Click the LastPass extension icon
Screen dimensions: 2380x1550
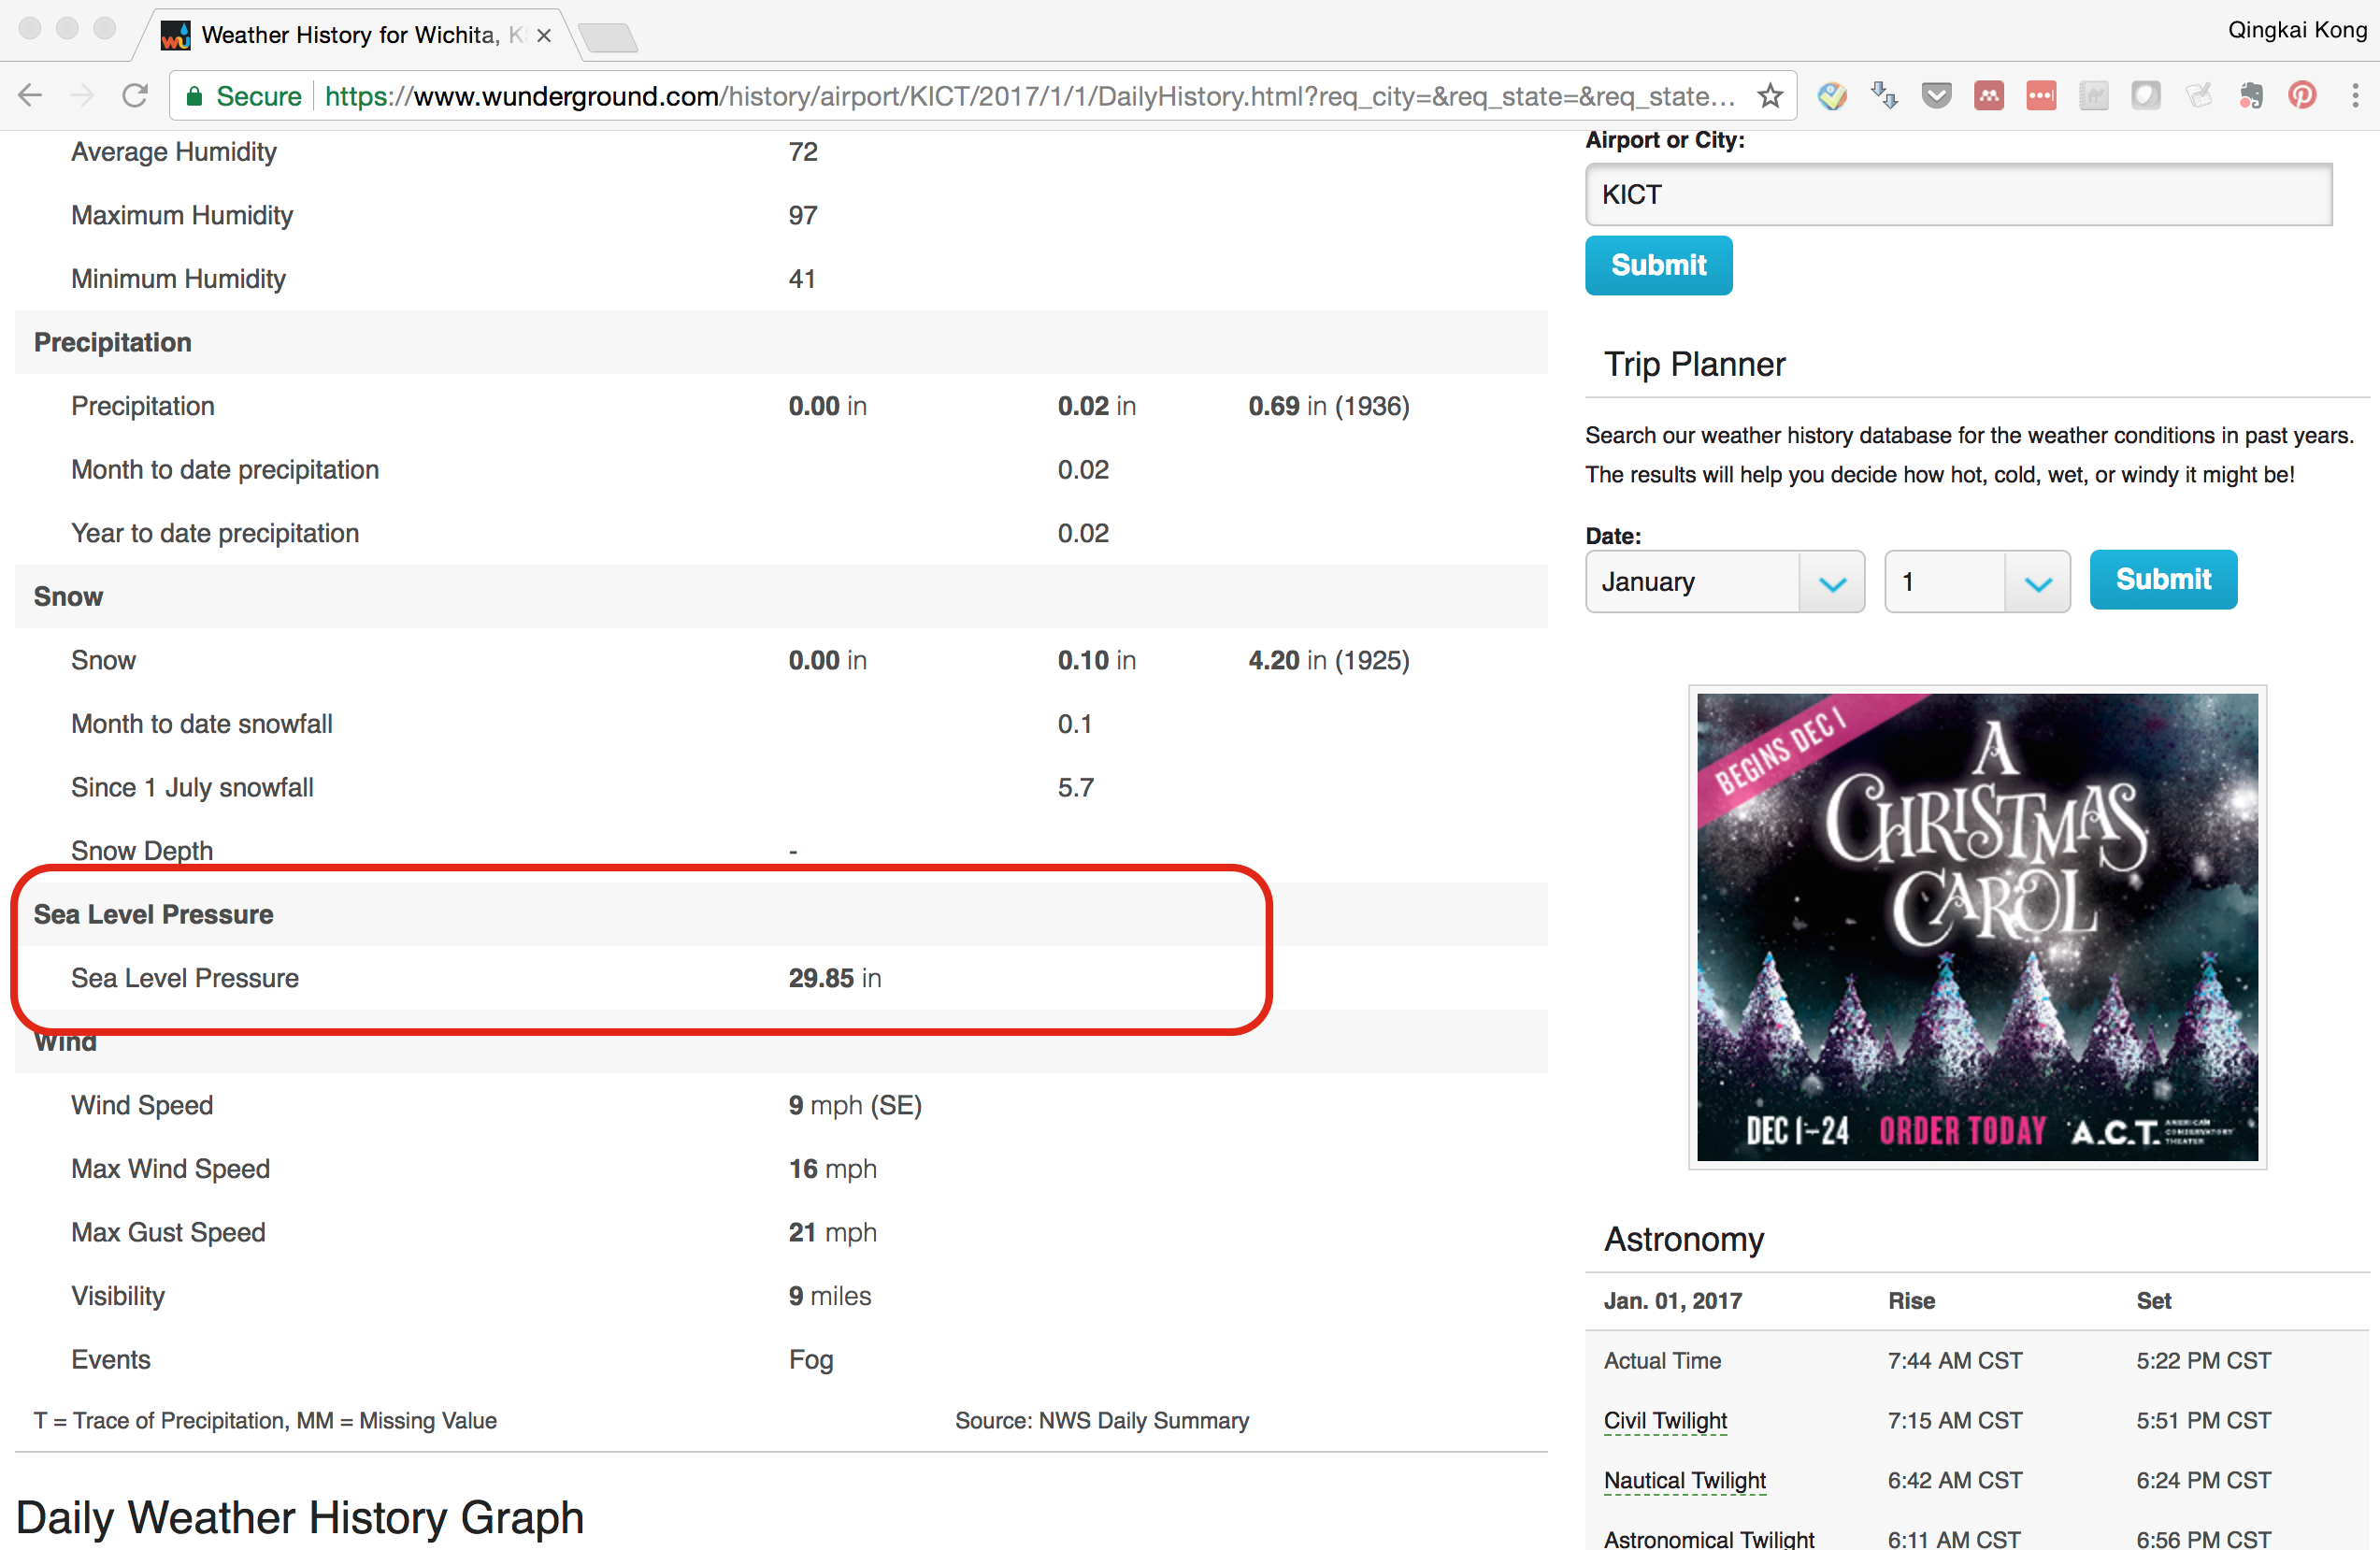click(2041, 96)
